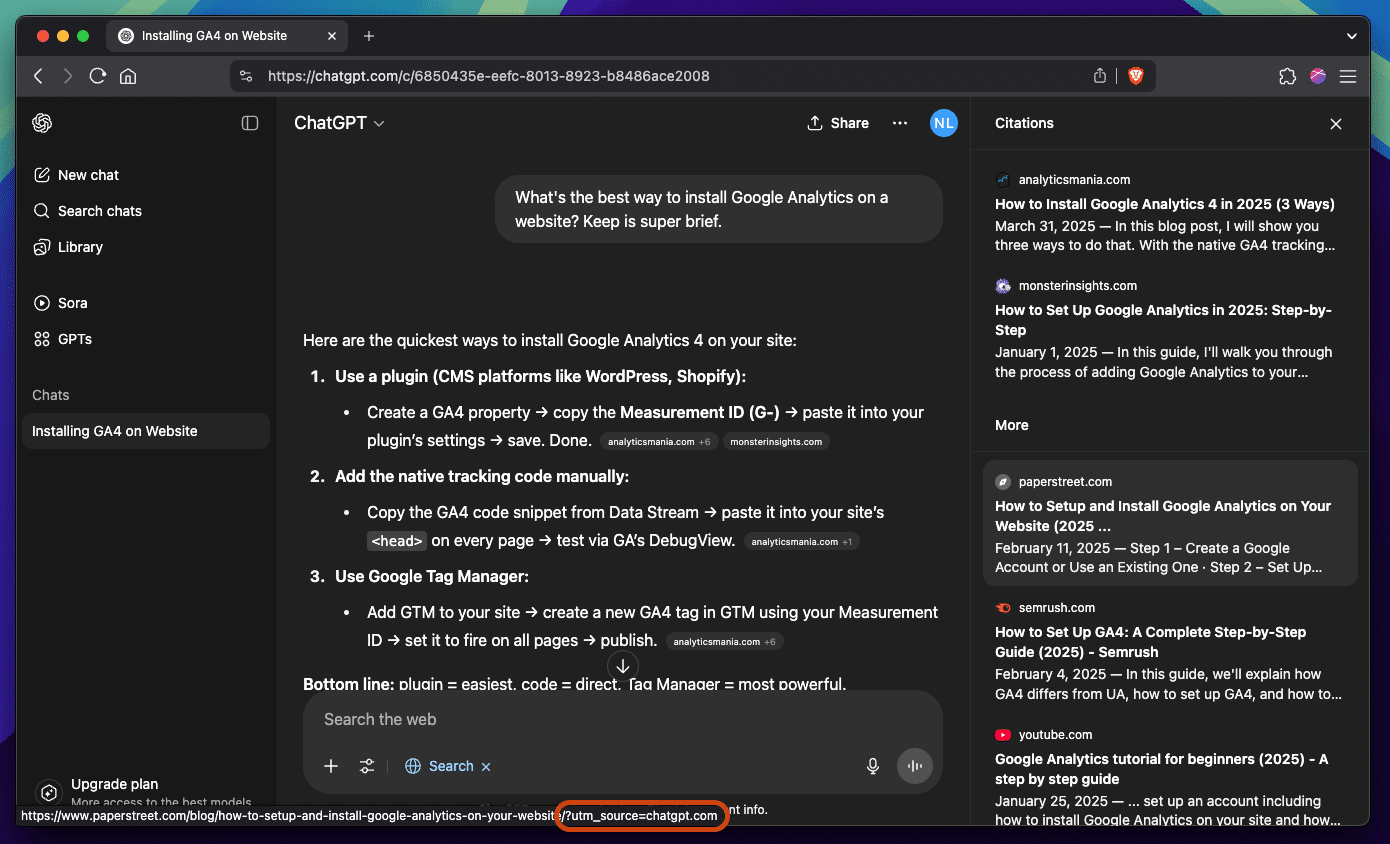
Task: Open the browser hamburger menu
Action: [1348, 76]
